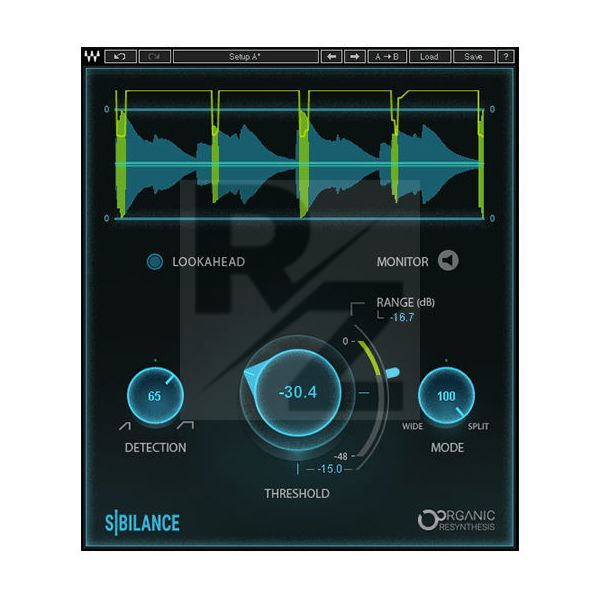
Task: Open the Save preset menu
Action: tap(473, 57)
